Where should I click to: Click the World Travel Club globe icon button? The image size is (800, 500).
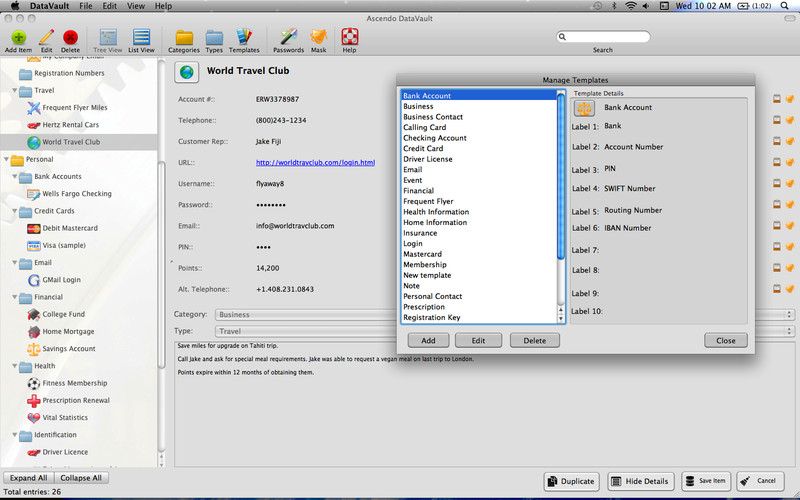pyautogui.click(x=186, y=72)
